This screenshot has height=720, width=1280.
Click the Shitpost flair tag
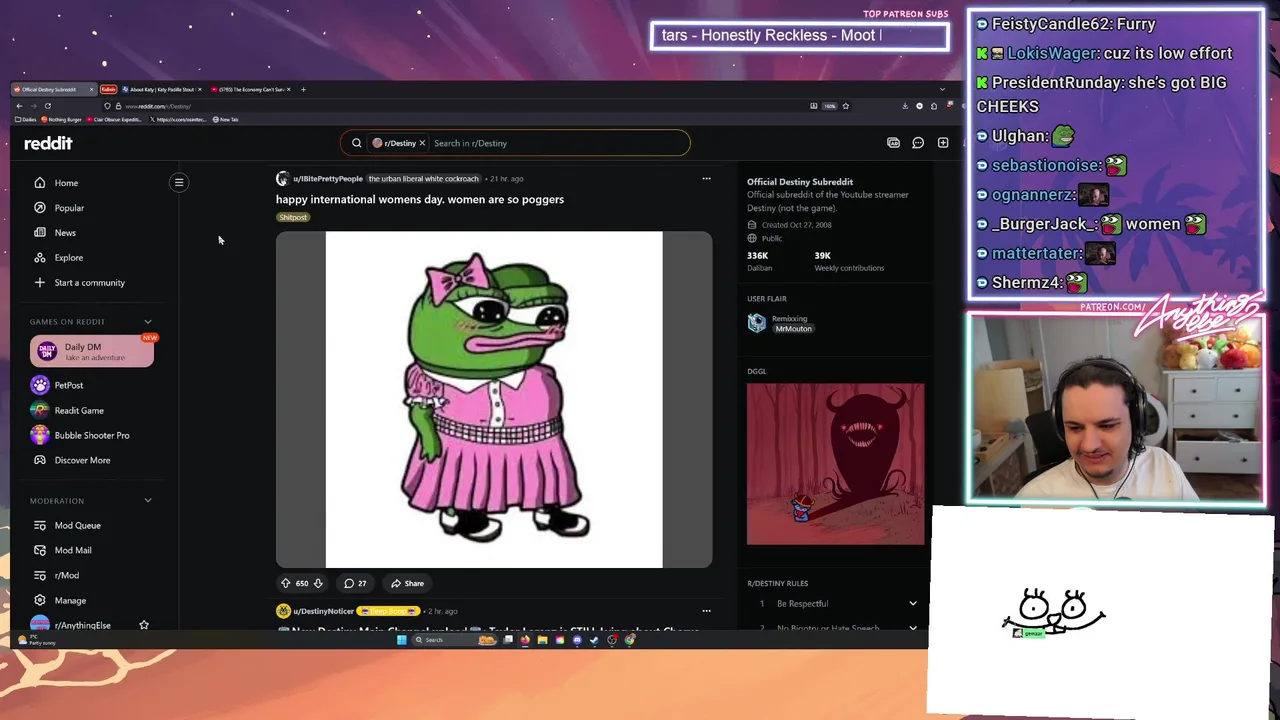(x=293, y=217)
